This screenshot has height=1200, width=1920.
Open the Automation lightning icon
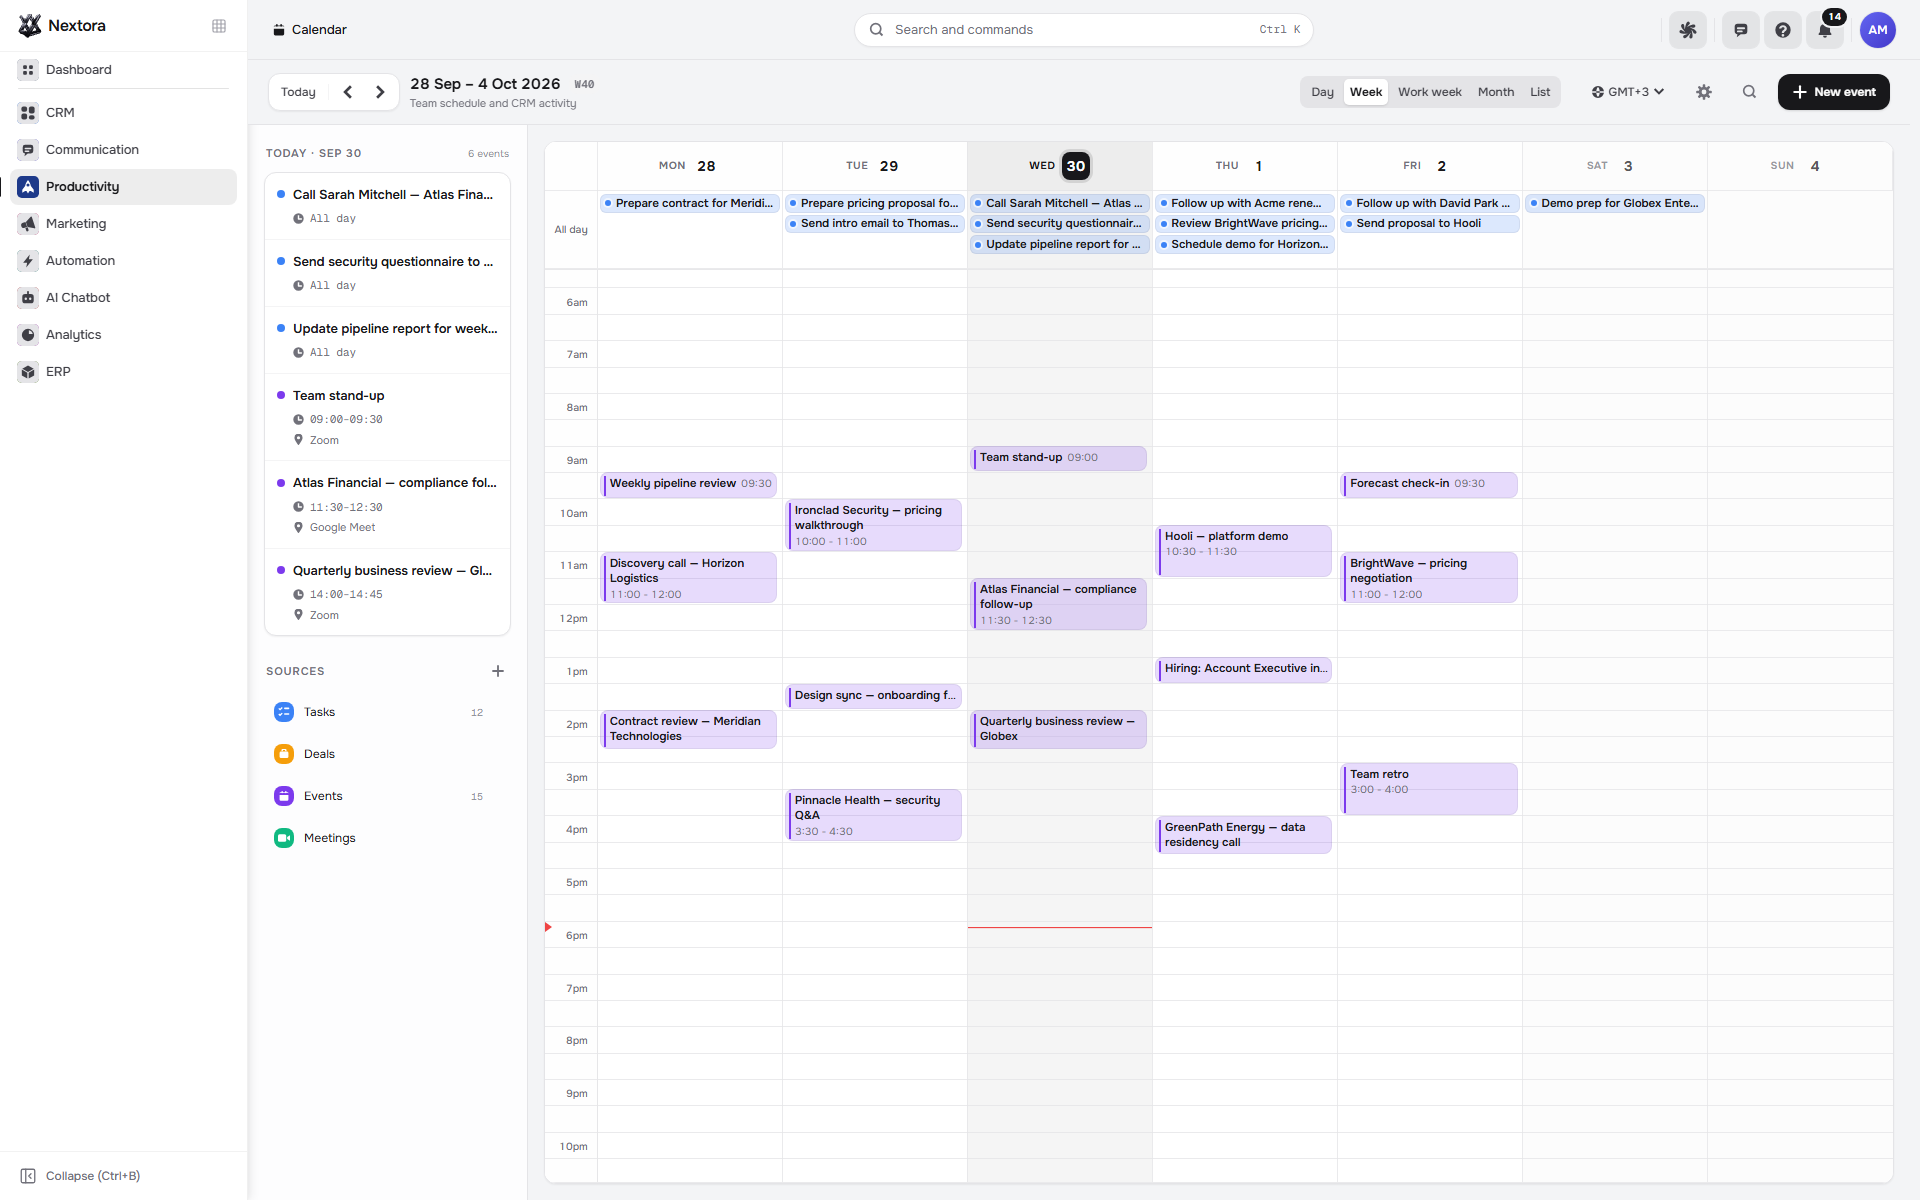(28, 261)
